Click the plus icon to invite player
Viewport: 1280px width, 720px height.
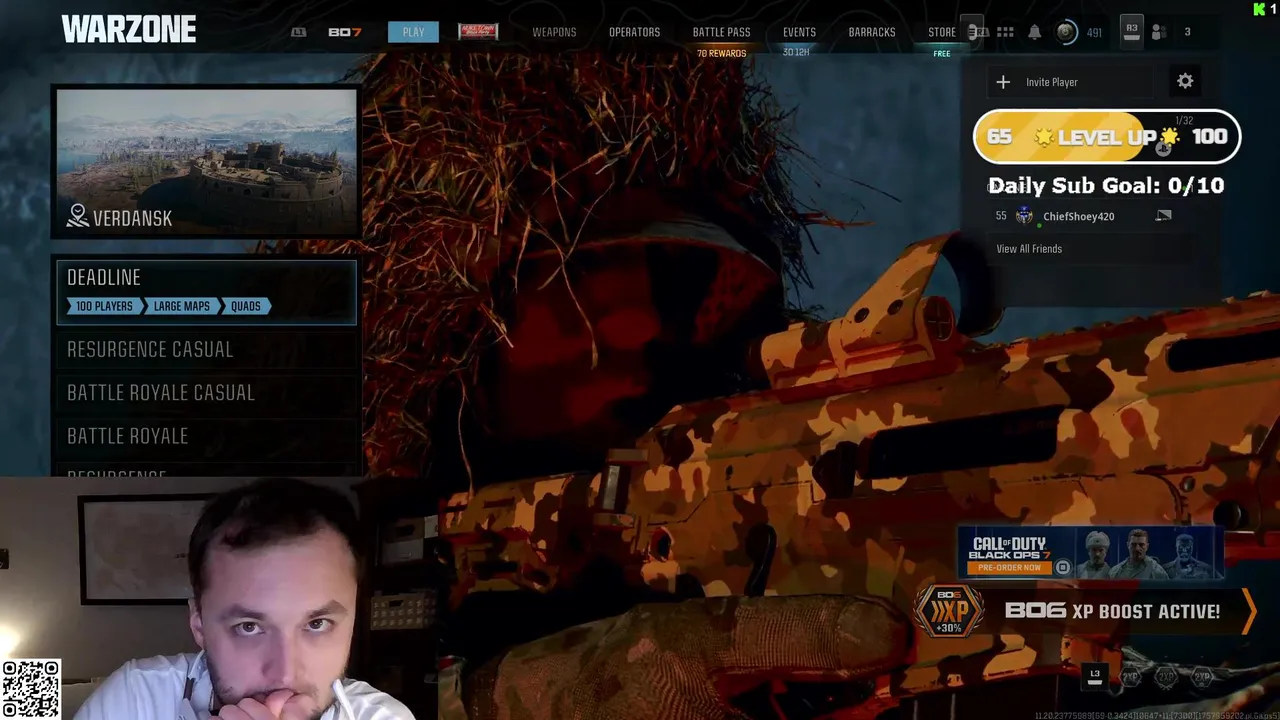(x=1003, y=82)
